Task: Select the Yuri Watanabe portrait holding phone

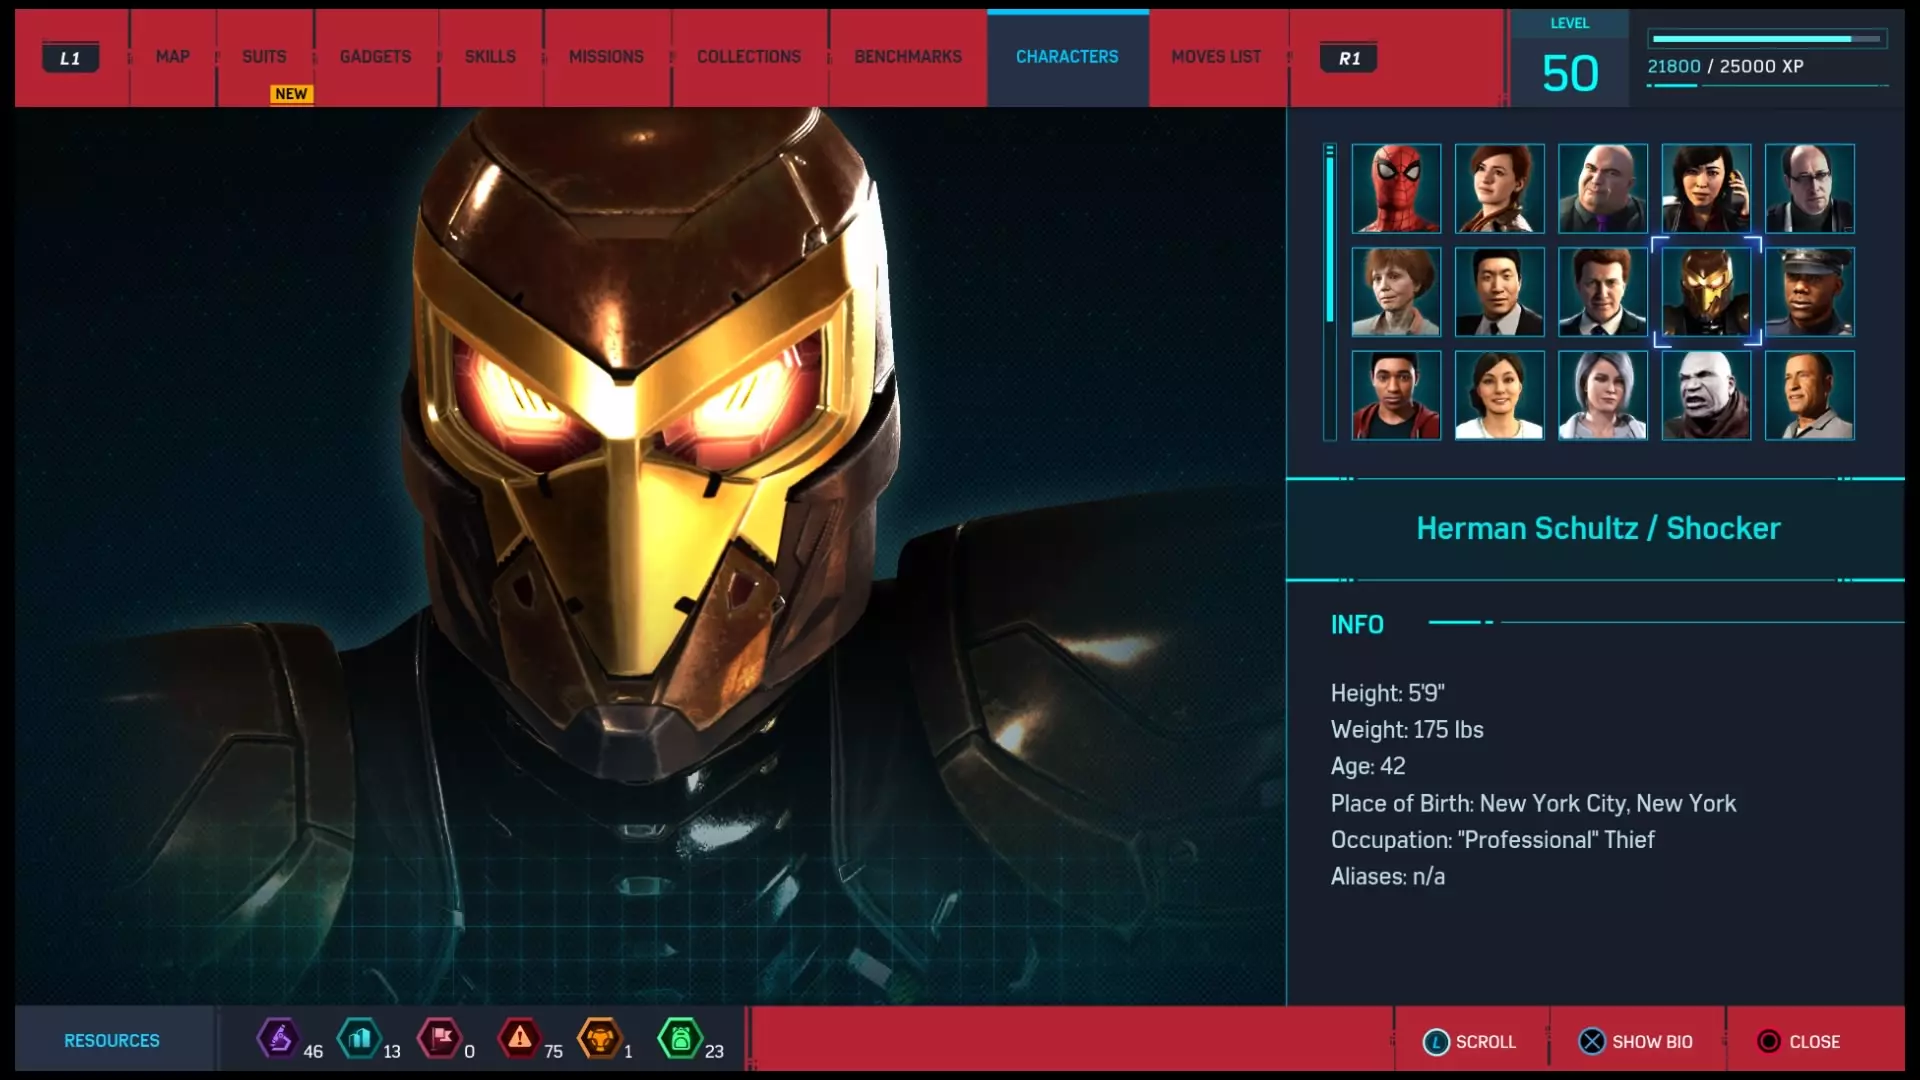Action: (1706, 188)
